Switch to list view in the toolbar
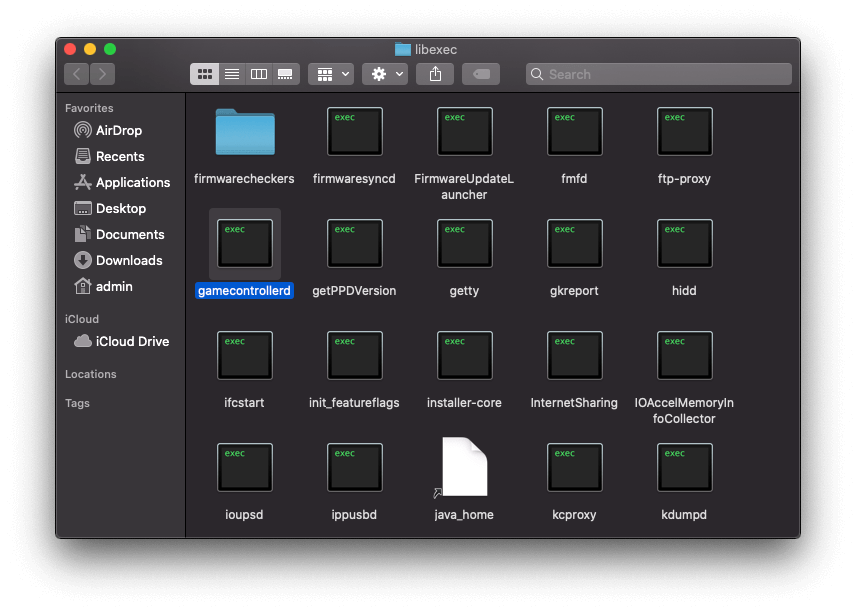 coord(232,73)
